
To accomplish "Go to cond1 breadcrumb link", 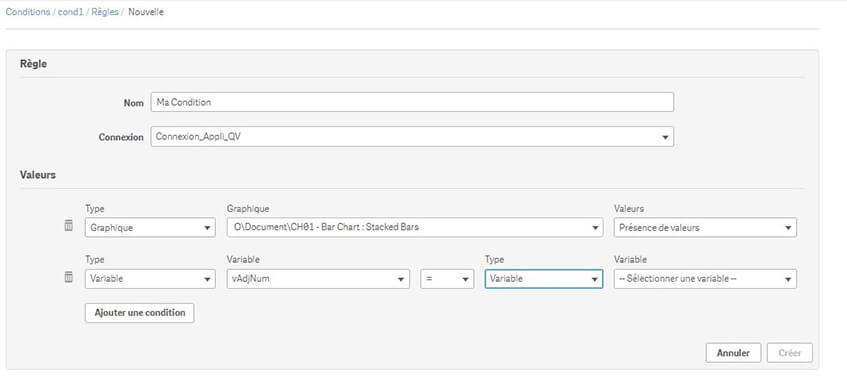I will 71,12.
